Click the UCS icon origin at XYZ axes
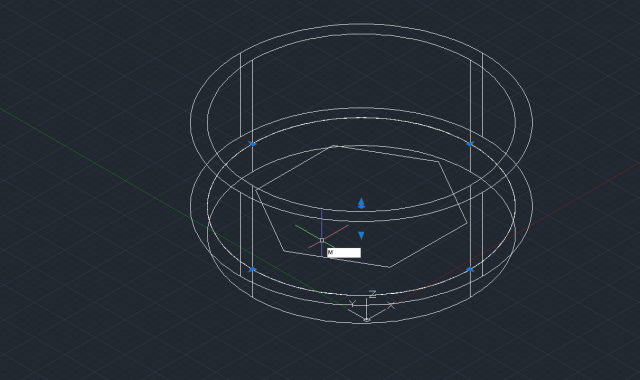 [x=367, y=320]
